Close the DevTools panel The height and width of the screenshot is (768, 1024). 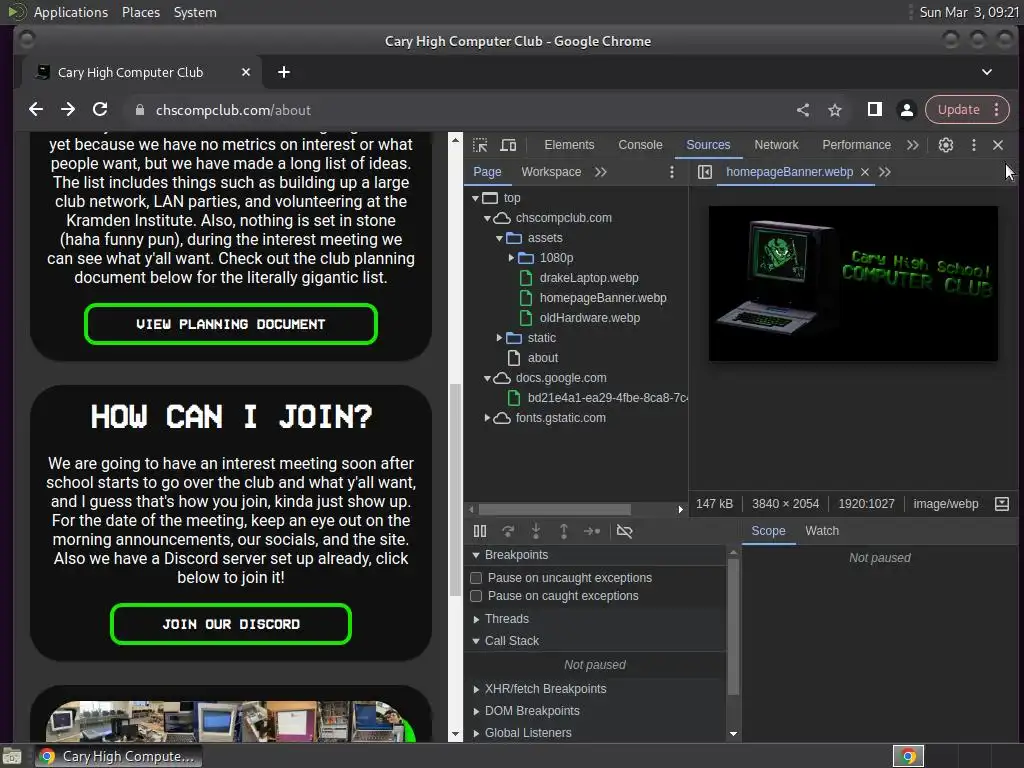(998, 145)
